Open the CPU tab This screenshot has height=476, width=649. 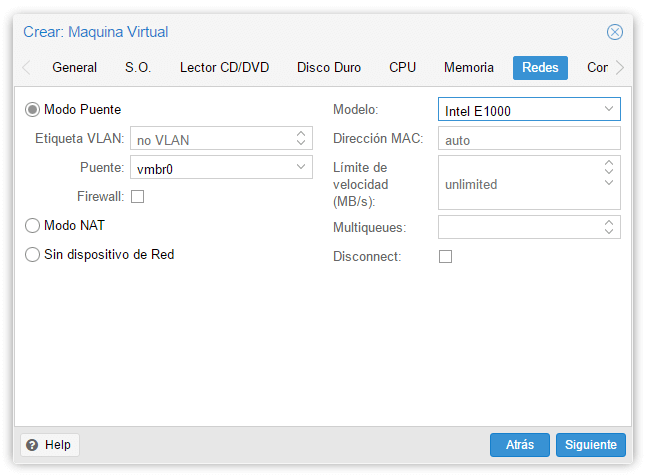coord(403,68)
